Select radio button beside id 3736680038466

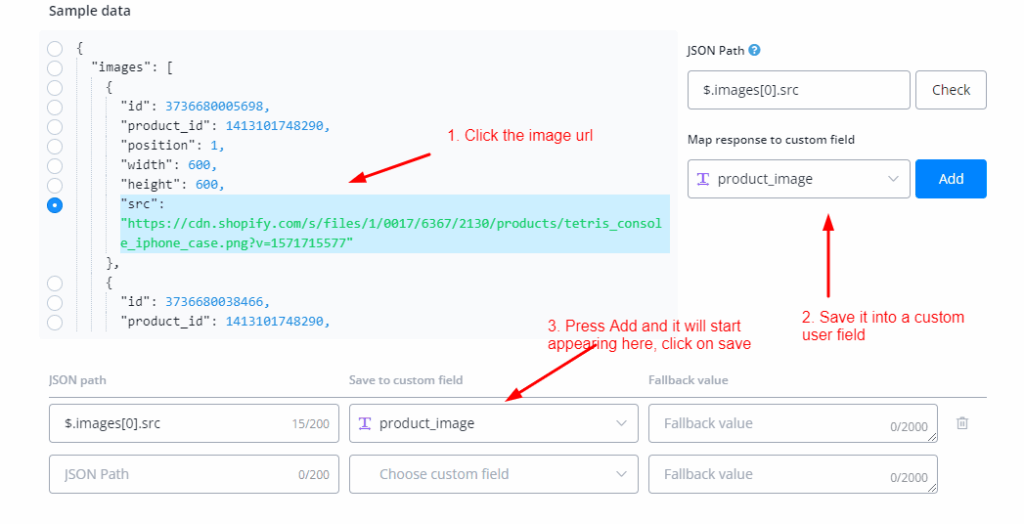pyautogui.click(x=54, y=302)
